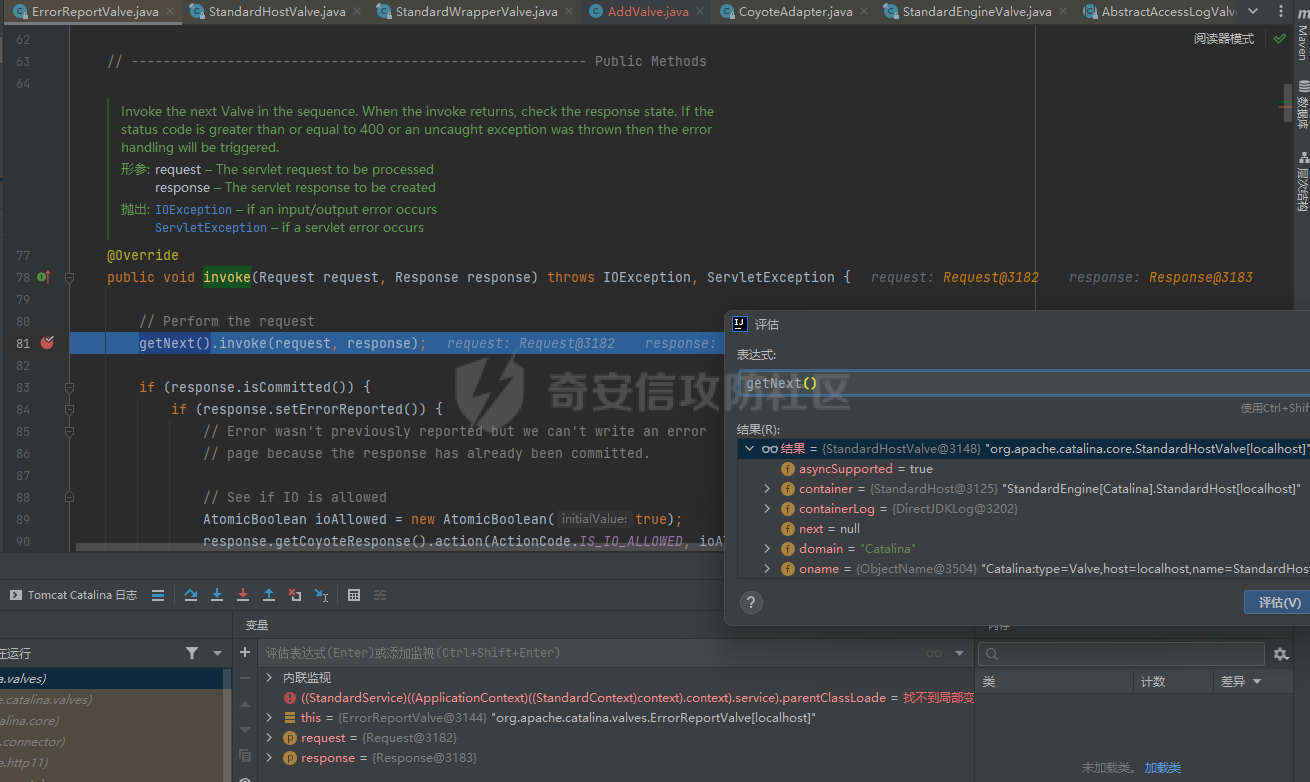Click the 加载类 load classes link
The height and width of the screenshot is (782, 1310).
click(1162, 768)
